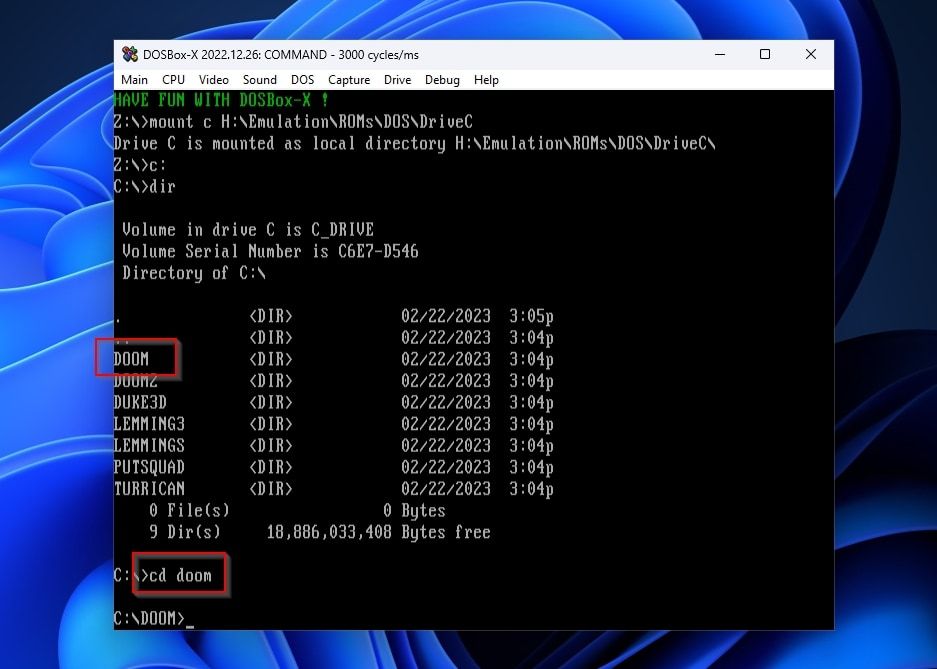Viewport: 937px width, 669px height.
Task: Click '18,886,033,408 Bytes free' text
Action: pos(378,532)
